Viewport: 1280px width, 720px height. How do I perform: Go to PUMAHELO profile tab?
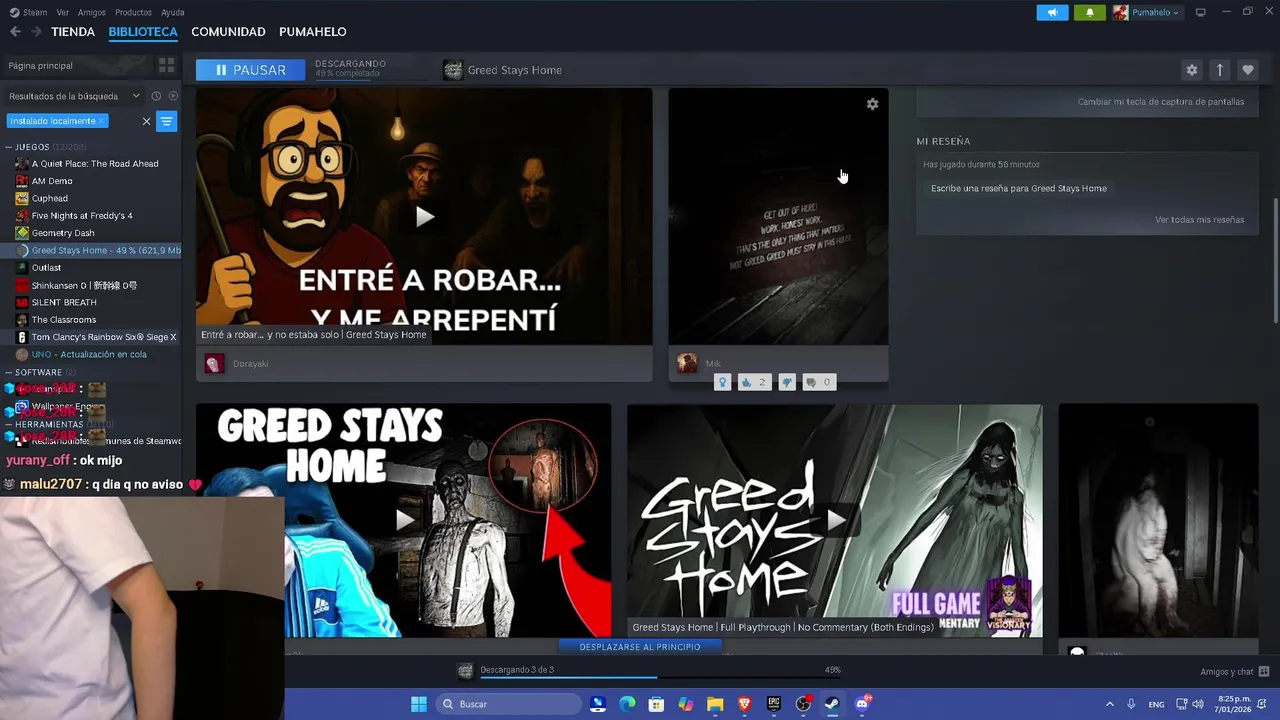point(313,32)
